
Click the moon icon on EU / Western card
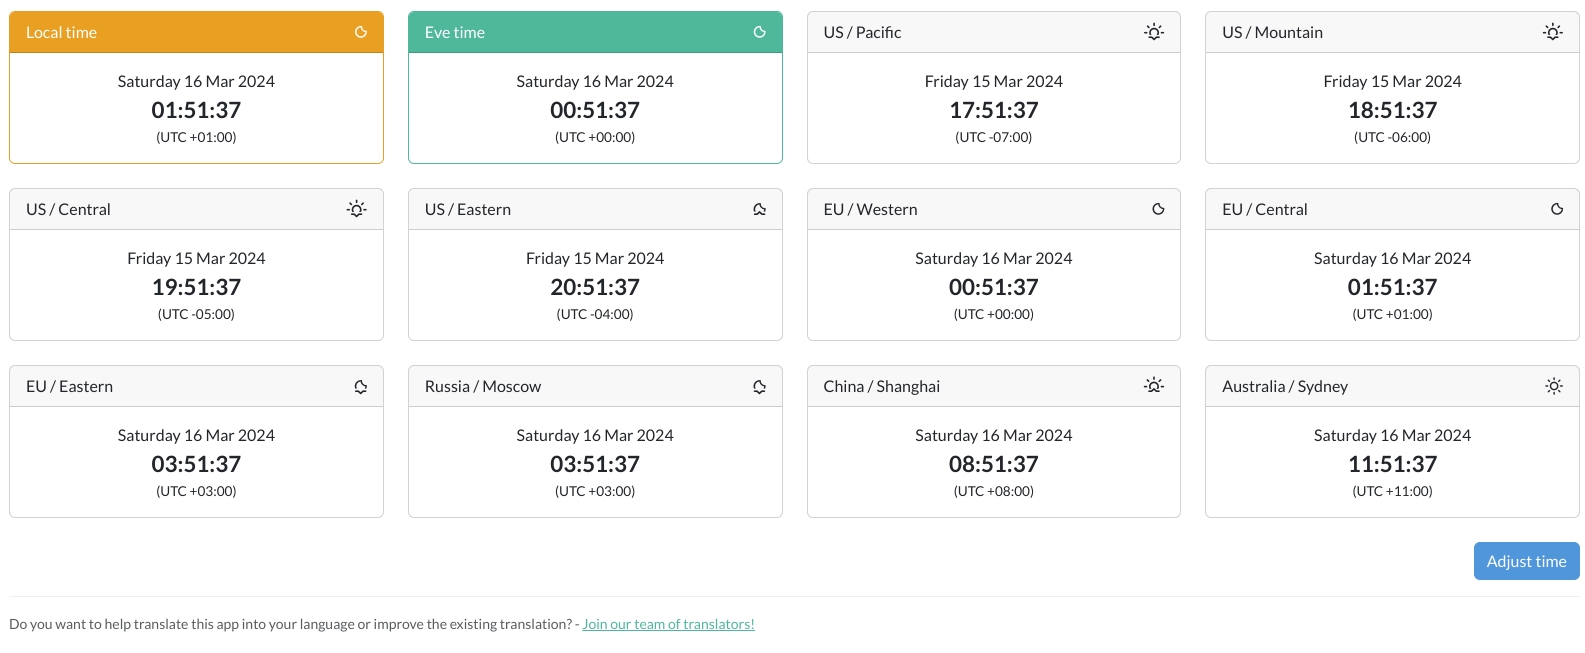point(1158,209)
